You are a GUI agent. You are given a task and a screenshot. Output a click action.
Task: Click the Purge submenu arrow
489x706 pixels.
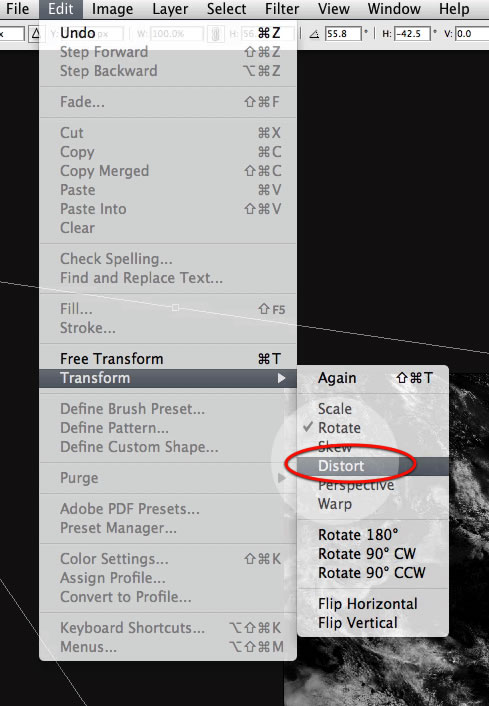click(x=282, y=478)
